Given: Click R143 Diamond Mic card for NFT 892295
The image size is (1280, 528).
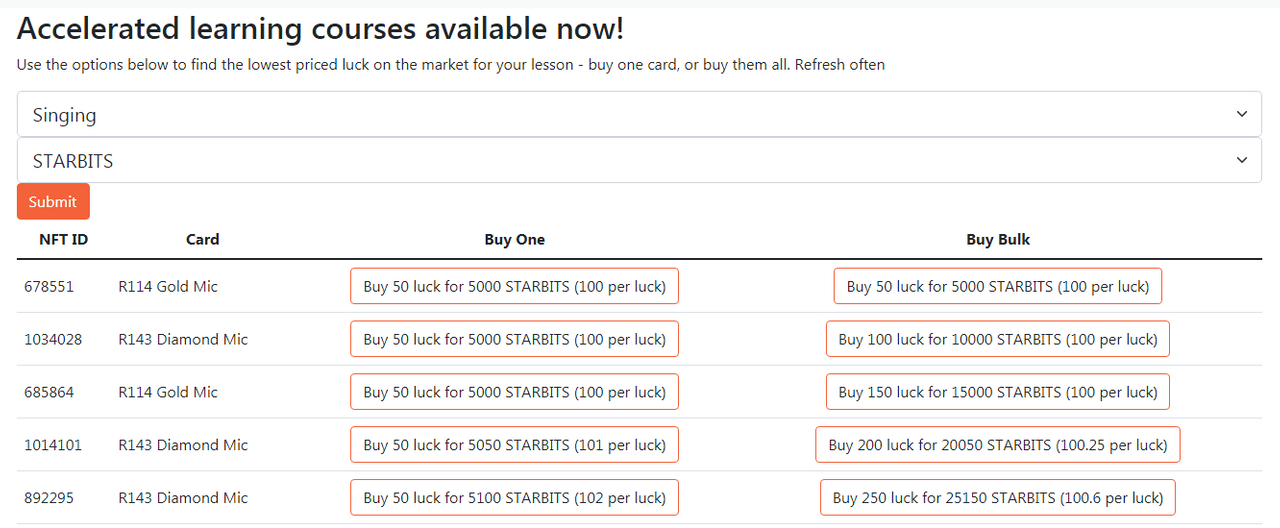Looking at the screenshot, I should point(183,497).
